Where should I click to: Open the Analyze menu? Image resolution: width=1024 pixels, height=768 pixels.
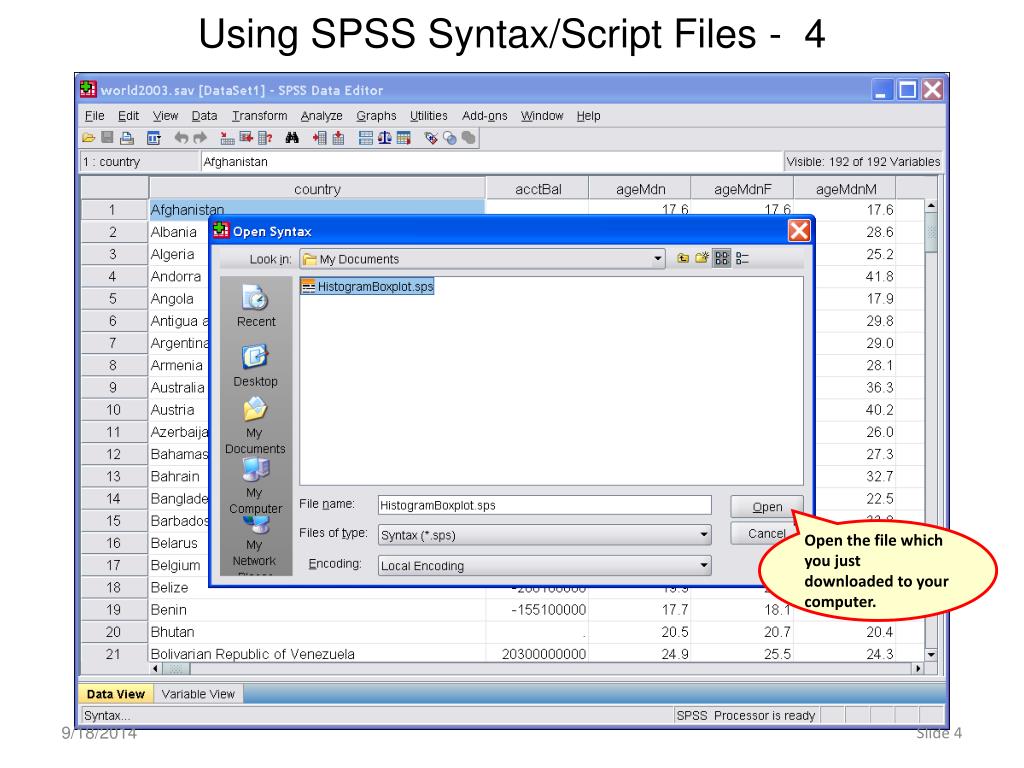point(321,116)
